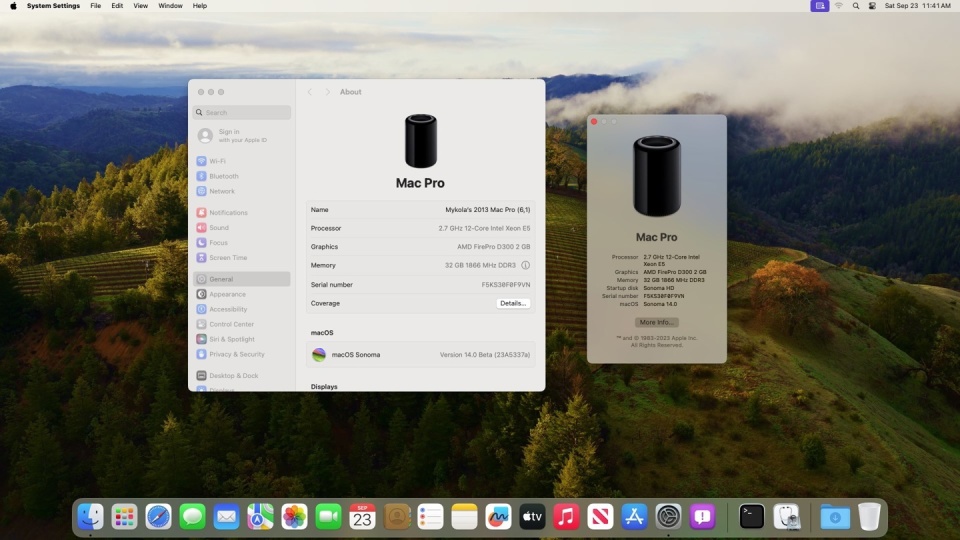This screenshot has height=540, width=960.
Task: Open Bluetooth settings in the sidebar
Action: pos(242,176)
